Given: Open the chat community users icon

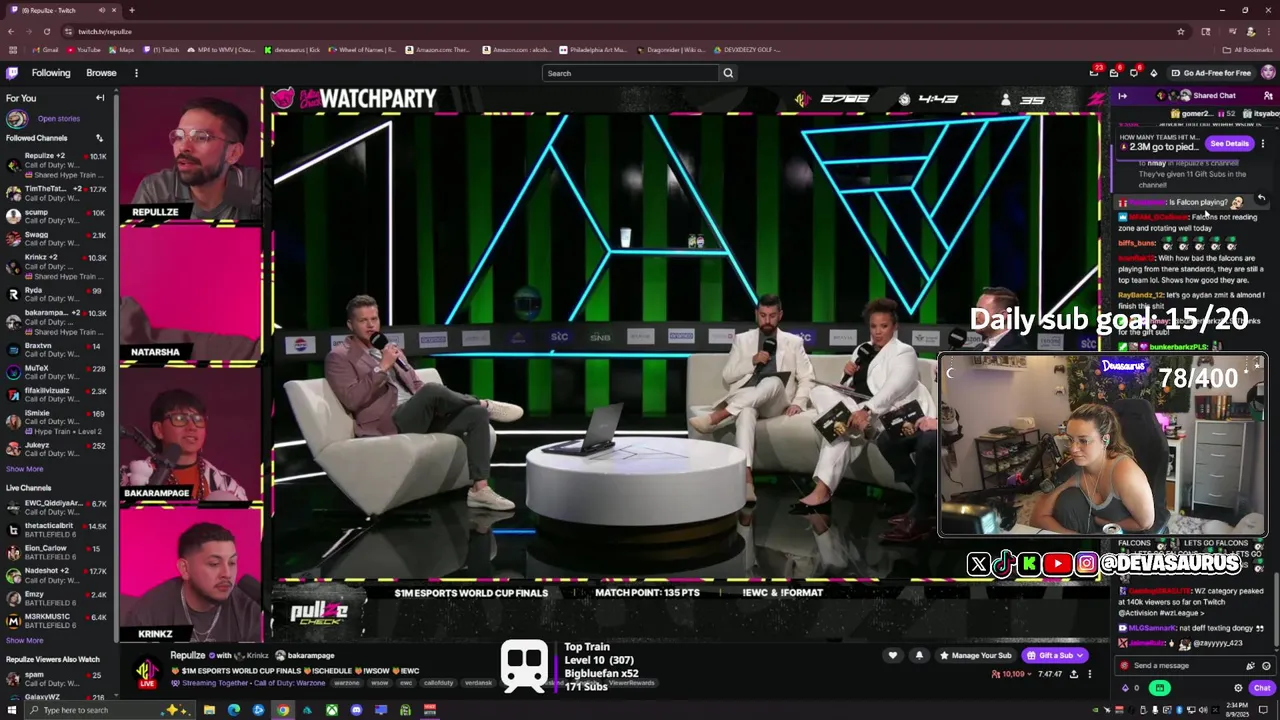Looking at the screenshot, I should pos(1268,96).
